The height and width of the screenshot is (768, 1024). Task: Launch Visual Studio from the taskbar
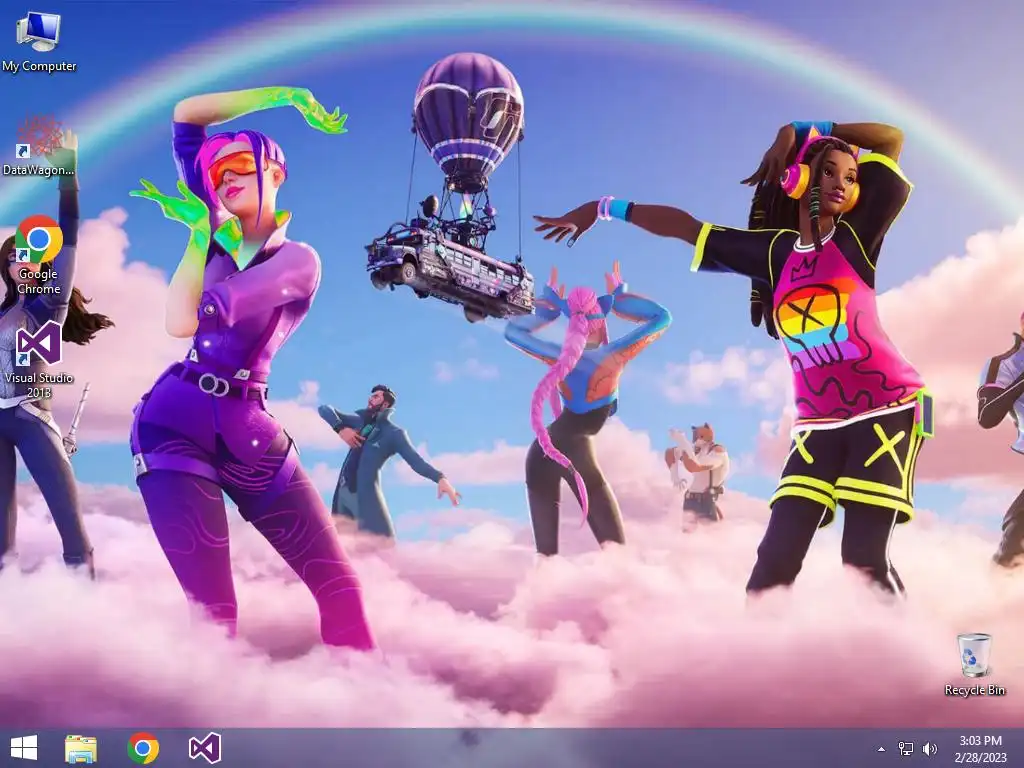[205, 748]
